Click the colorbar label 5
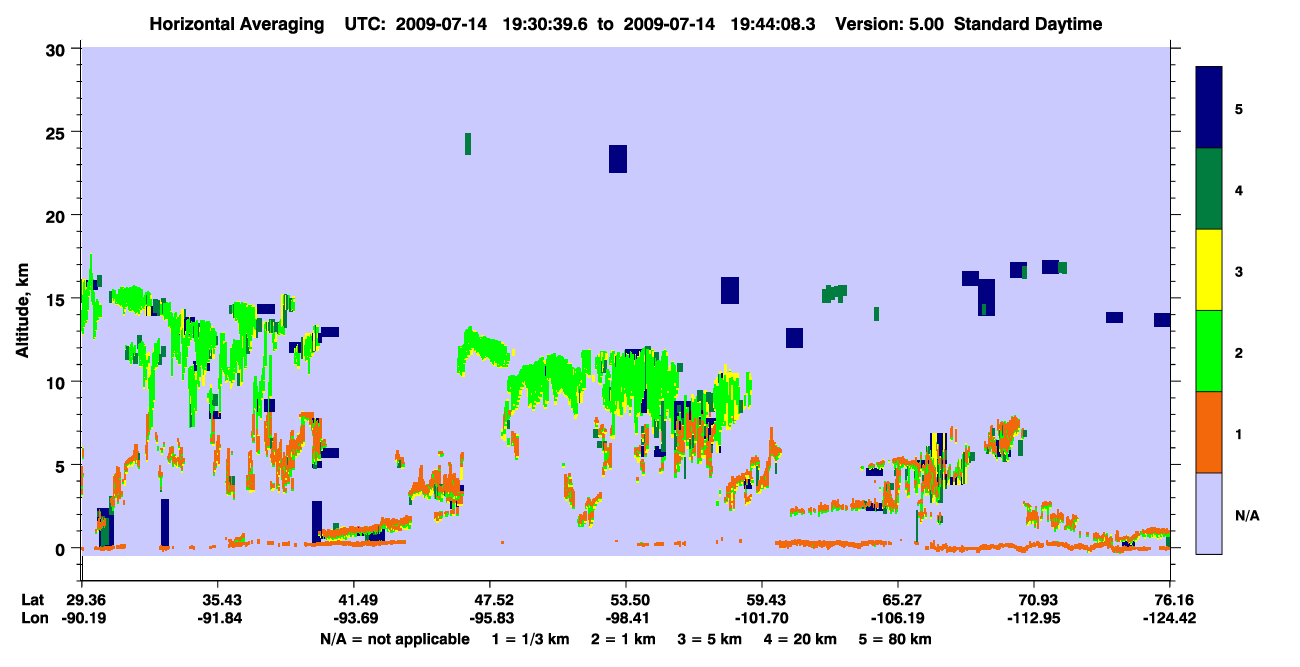The width and height of the screenshot is (1300, 667). 1239,109
